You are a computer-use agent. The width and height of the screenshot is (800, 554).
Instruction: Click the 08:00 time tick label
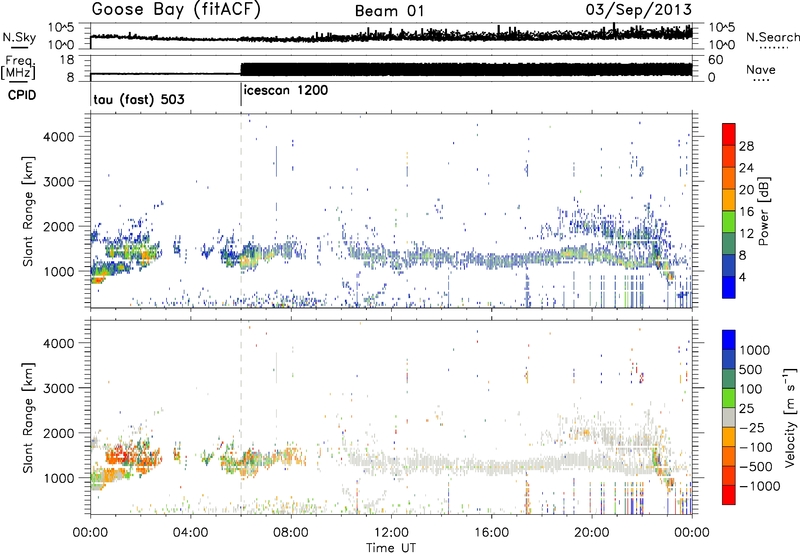[x=291, y=533]
